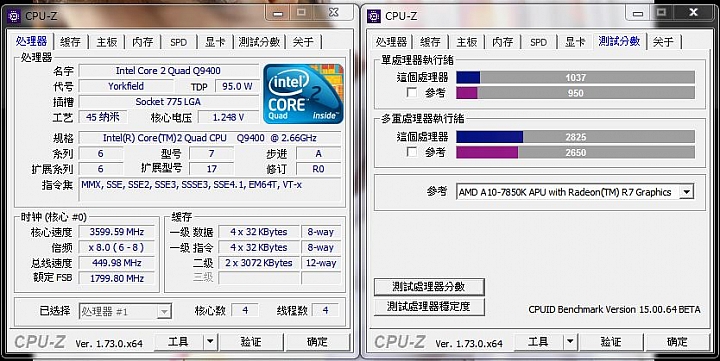Open 显卡 tab in left window

click(x=214, y=42)
